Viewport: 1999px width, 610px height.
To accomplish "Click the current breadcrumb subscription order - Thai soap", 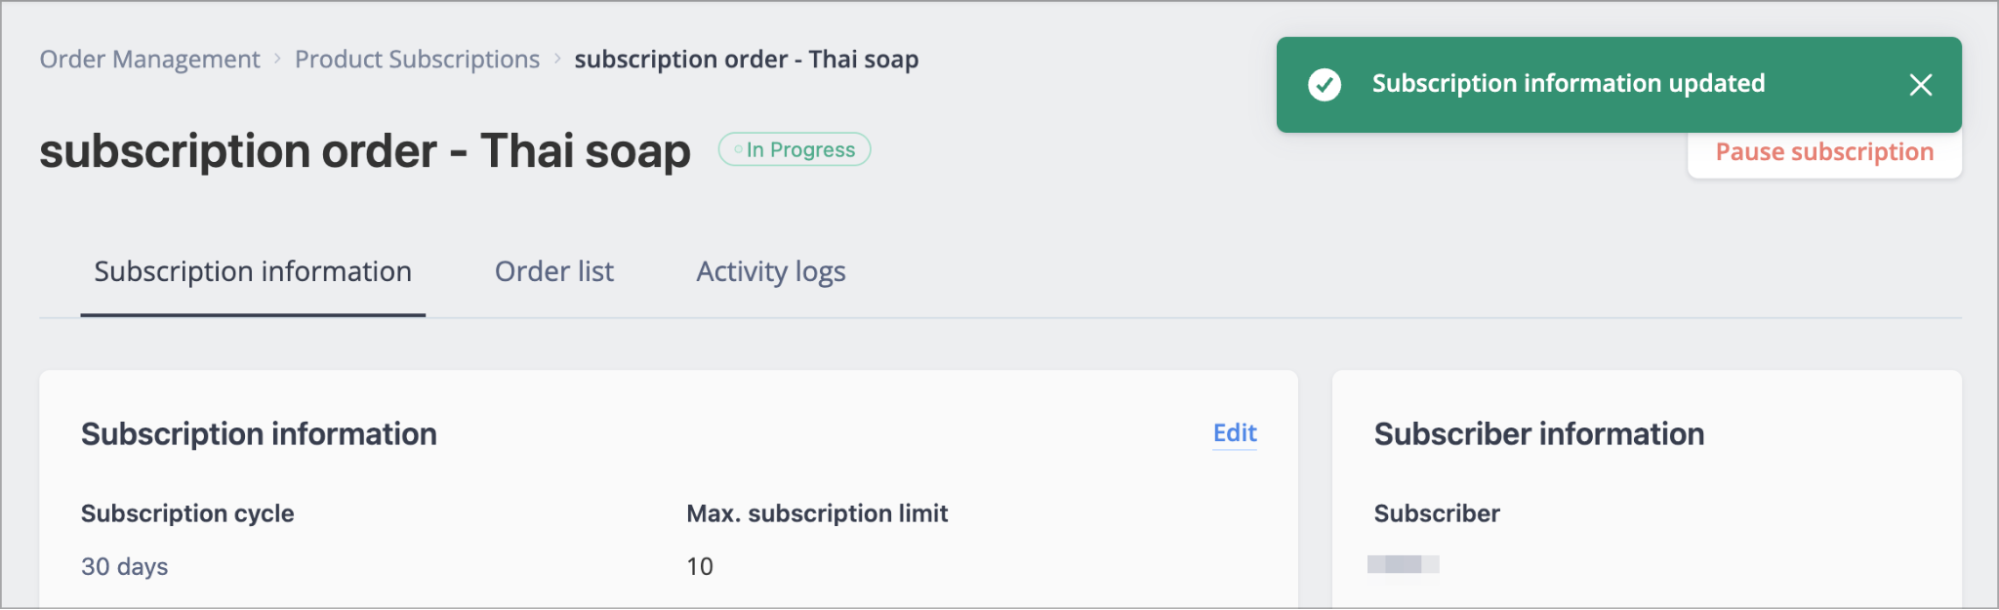I will click(746, 59).
